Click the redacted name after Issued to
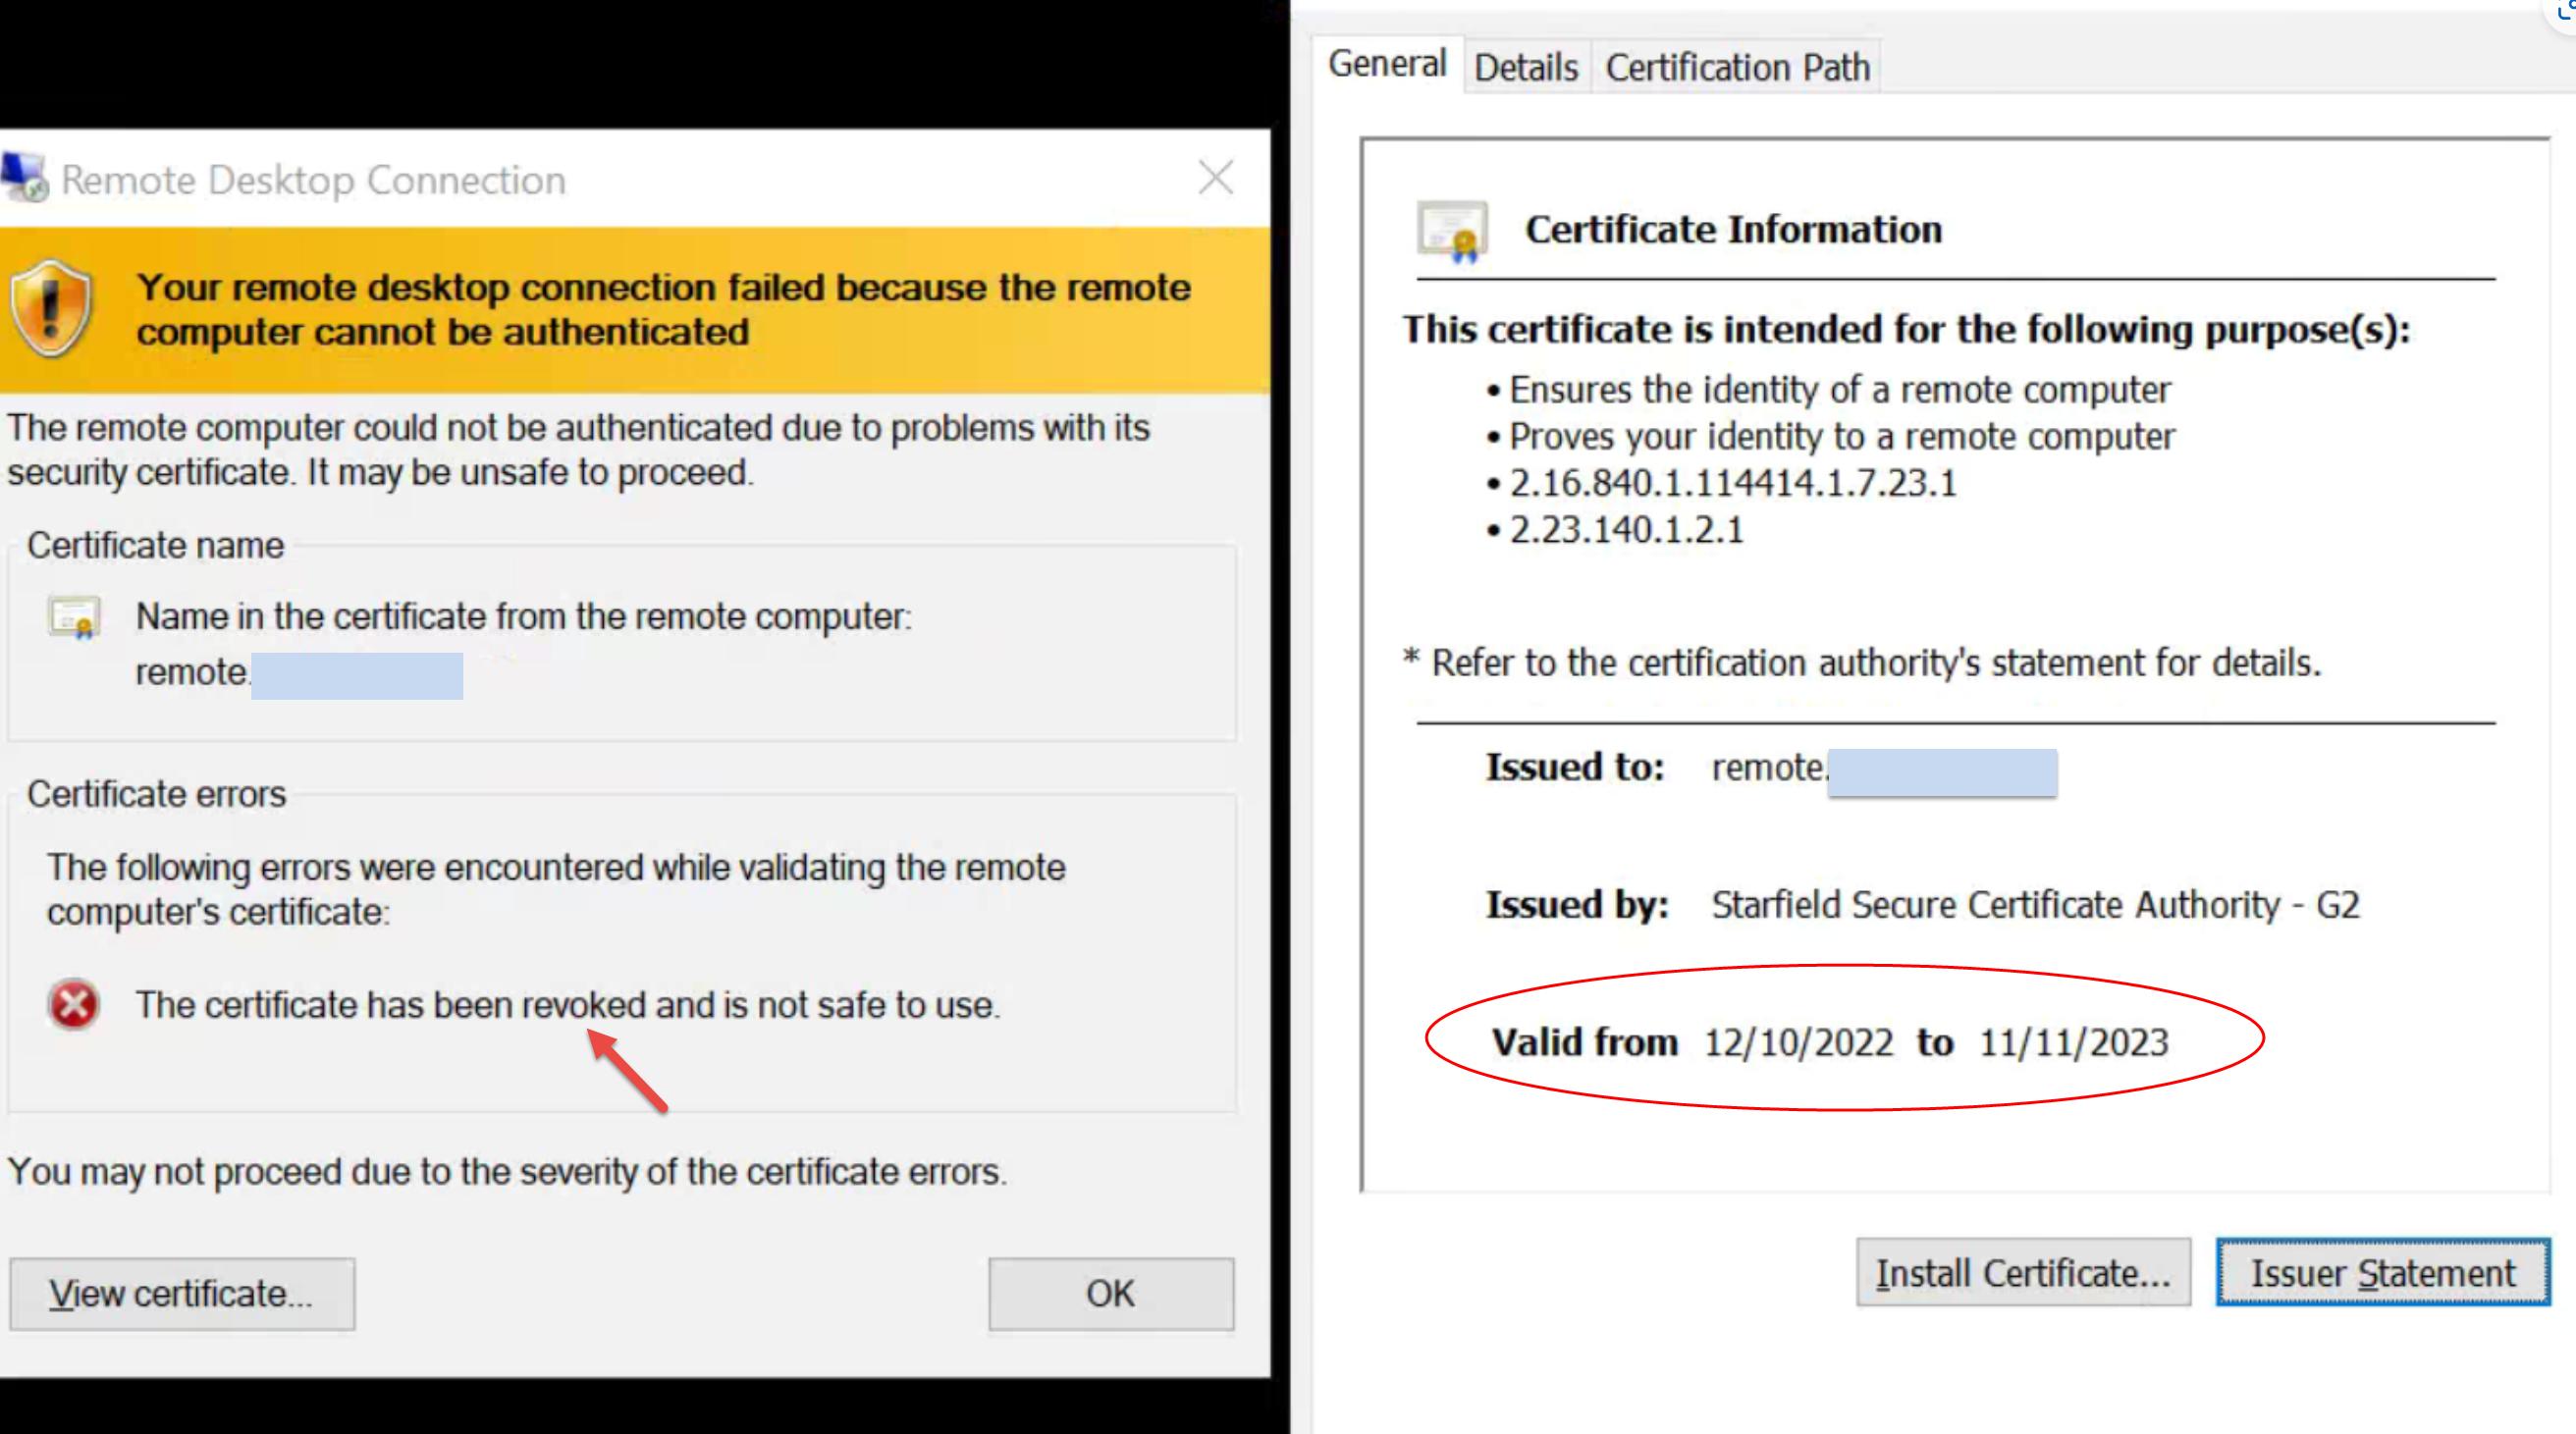 [x=1941, y=773]
